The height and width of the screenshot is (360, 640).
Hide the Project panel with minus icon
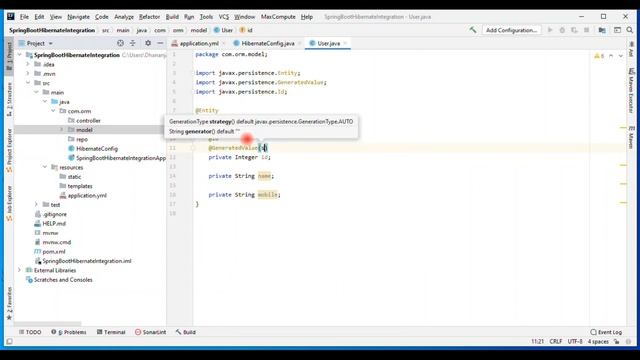tap(160, 43)
